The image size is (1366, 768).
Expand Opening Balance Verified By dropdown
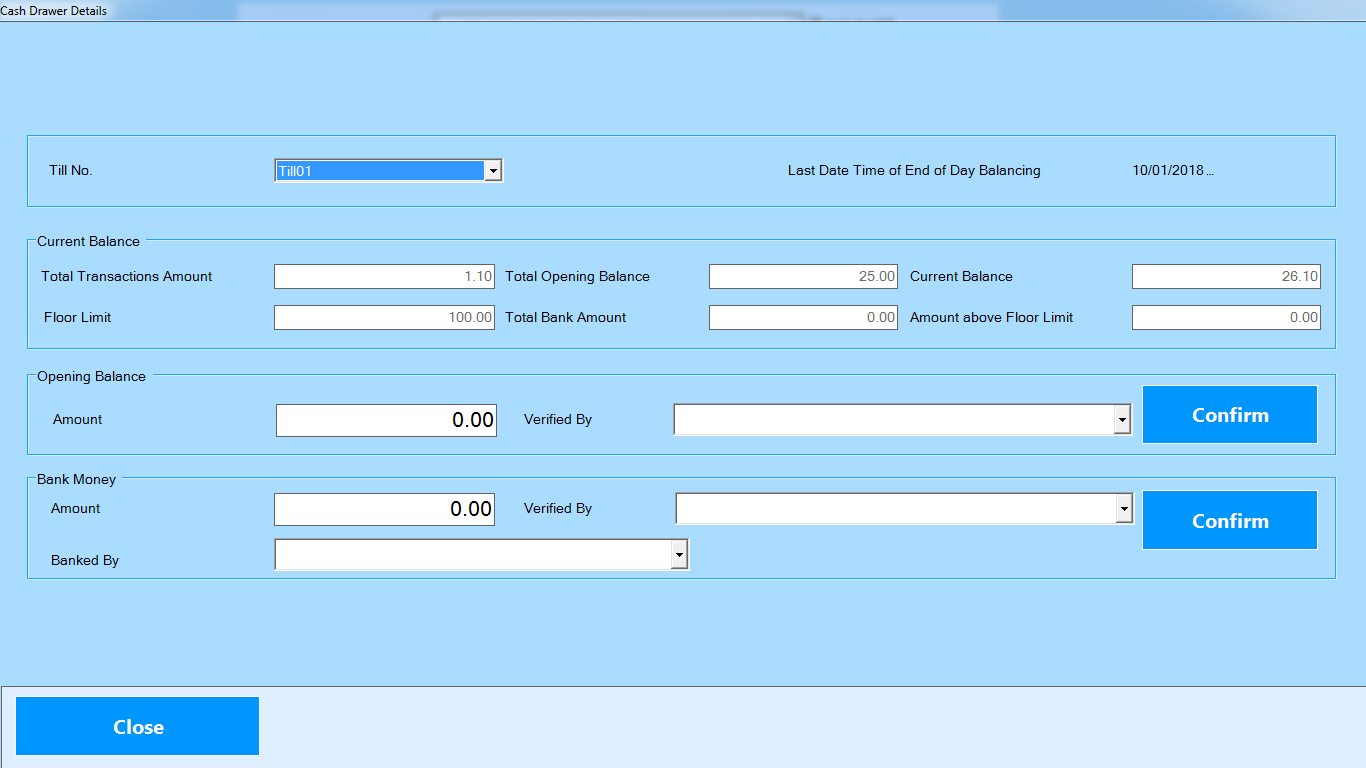tap(1122, 421)
